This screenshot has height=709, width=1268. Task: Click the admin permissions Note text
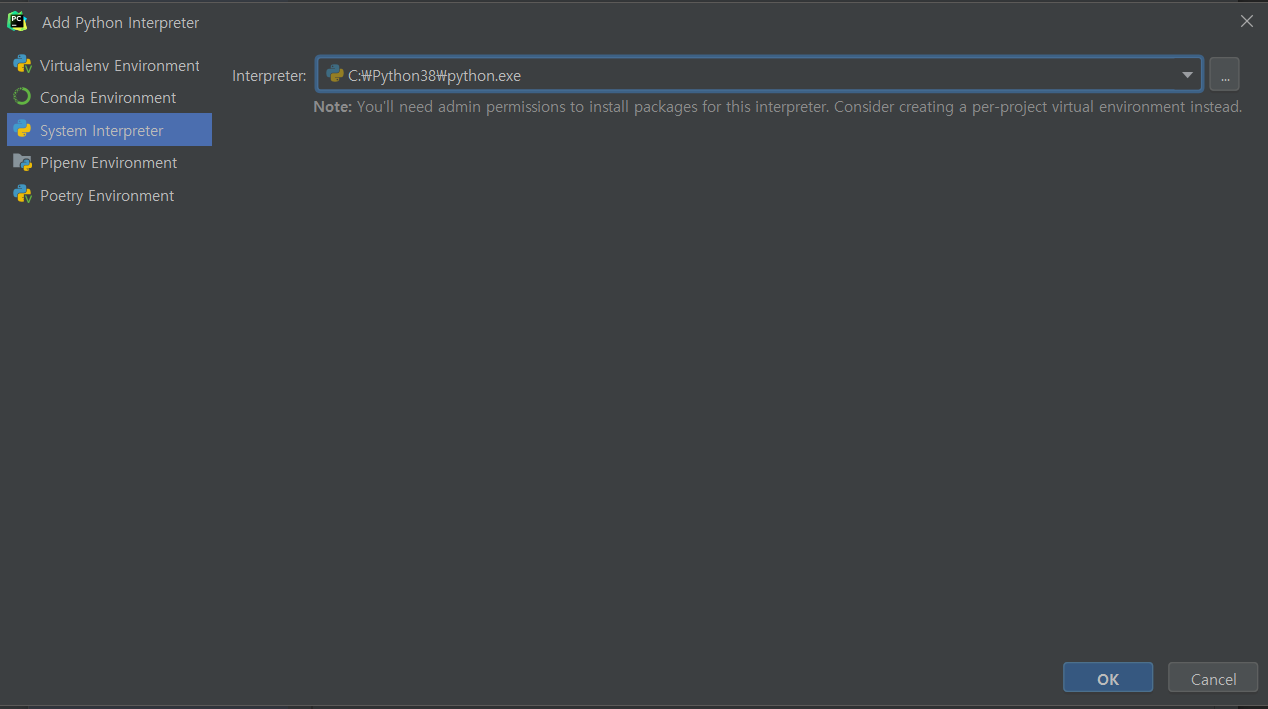778,106
